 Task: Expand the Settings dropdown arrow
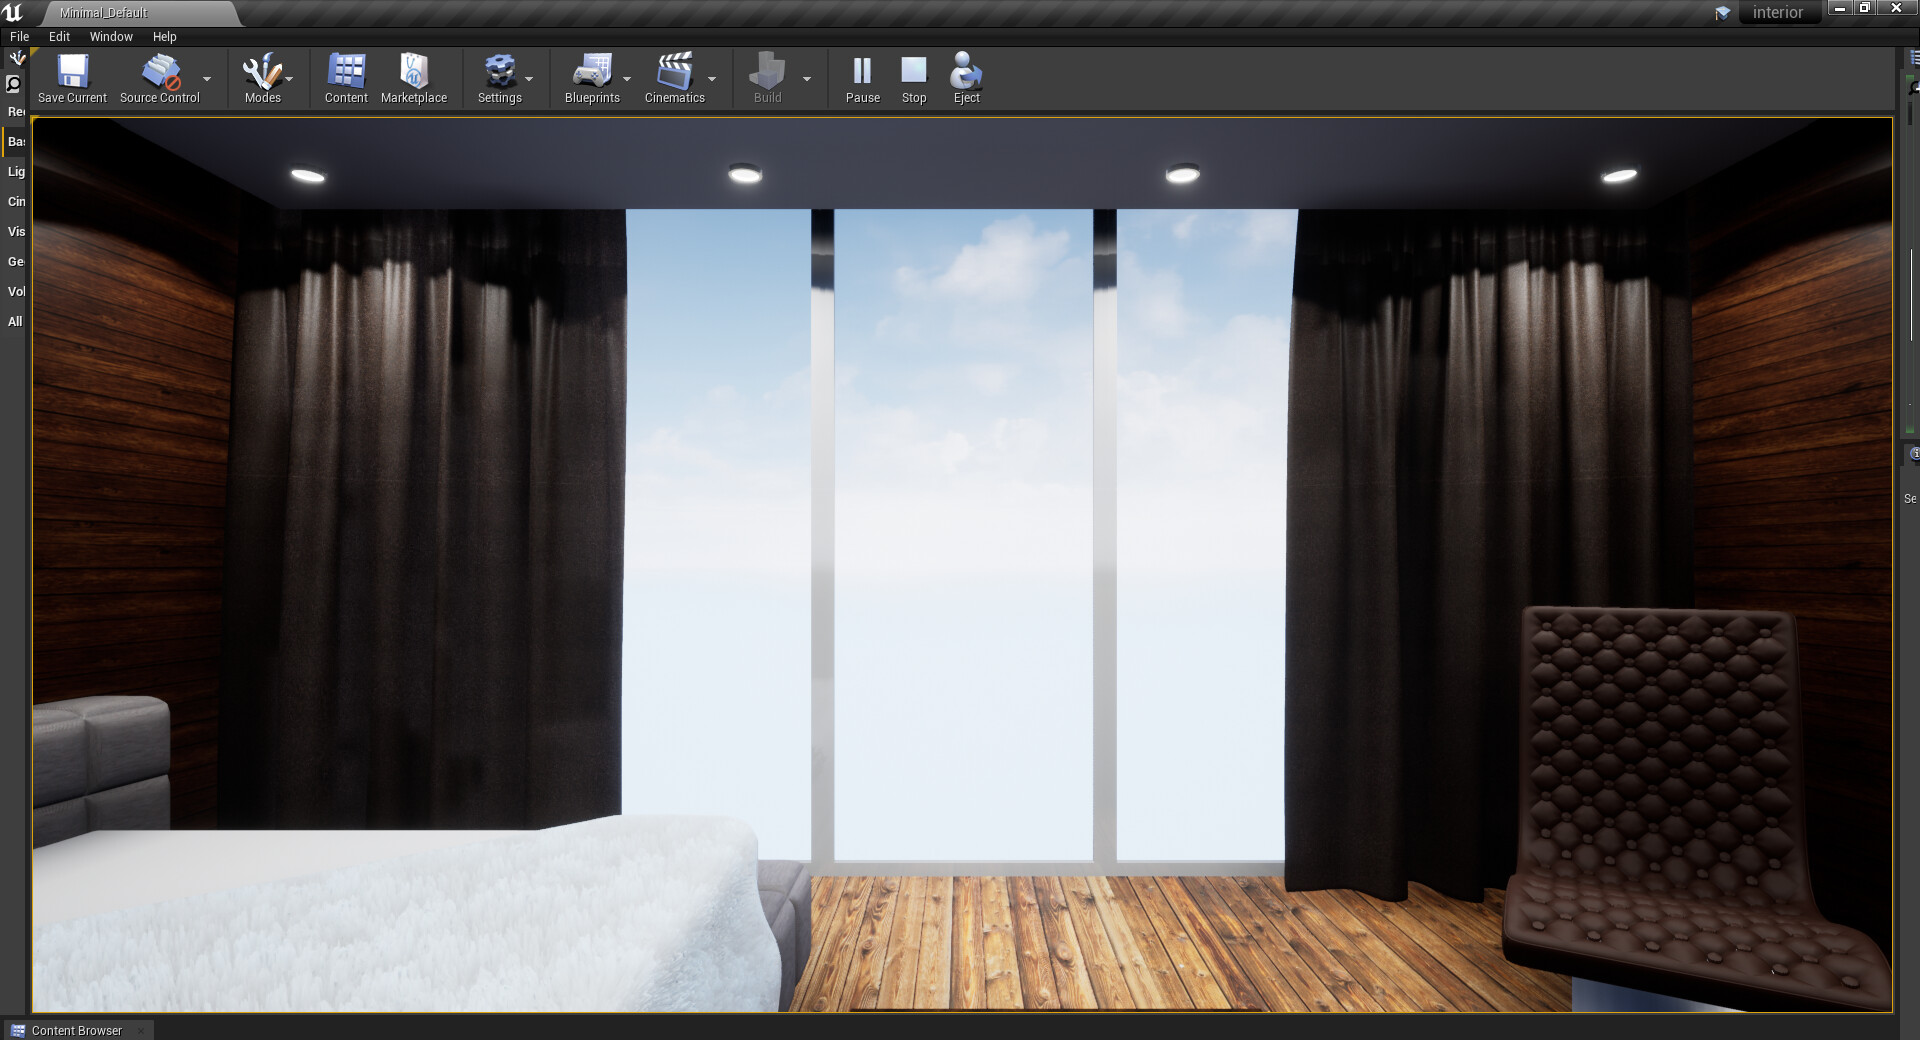click(529, 80)
